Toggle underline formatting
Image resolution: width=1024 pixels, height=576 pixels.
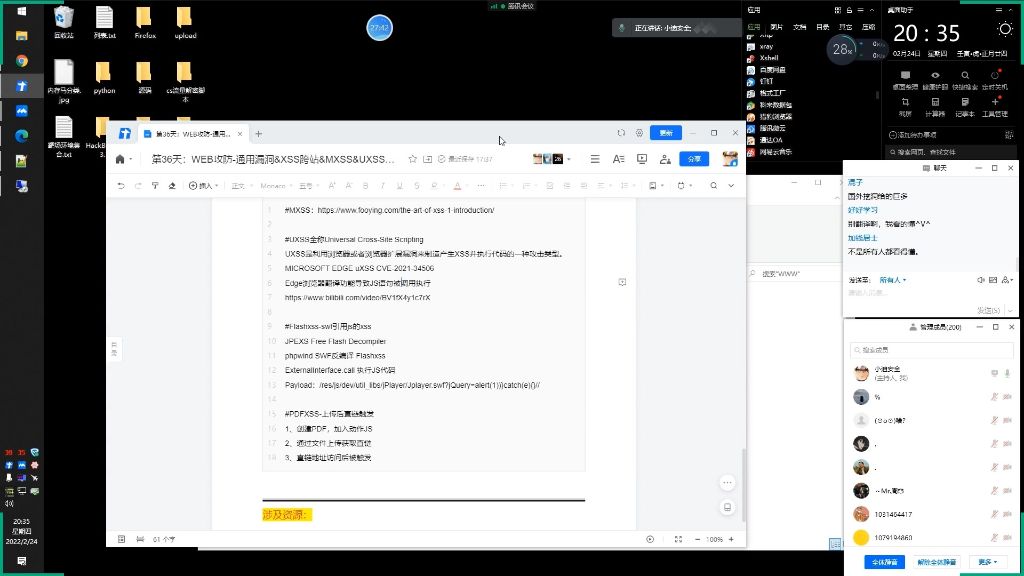pos(400,186)
